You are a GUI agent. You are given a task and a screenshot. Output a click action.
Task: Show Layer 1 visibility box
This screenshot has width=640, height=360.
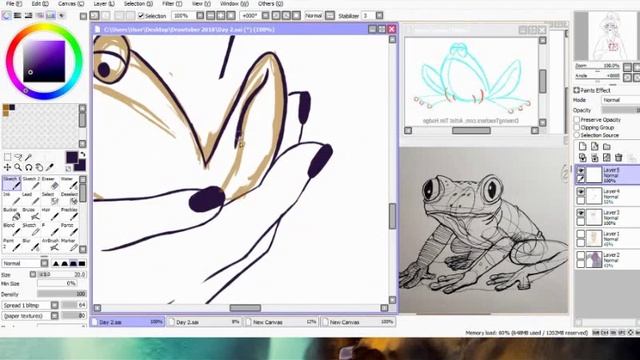tap(581, 234)
